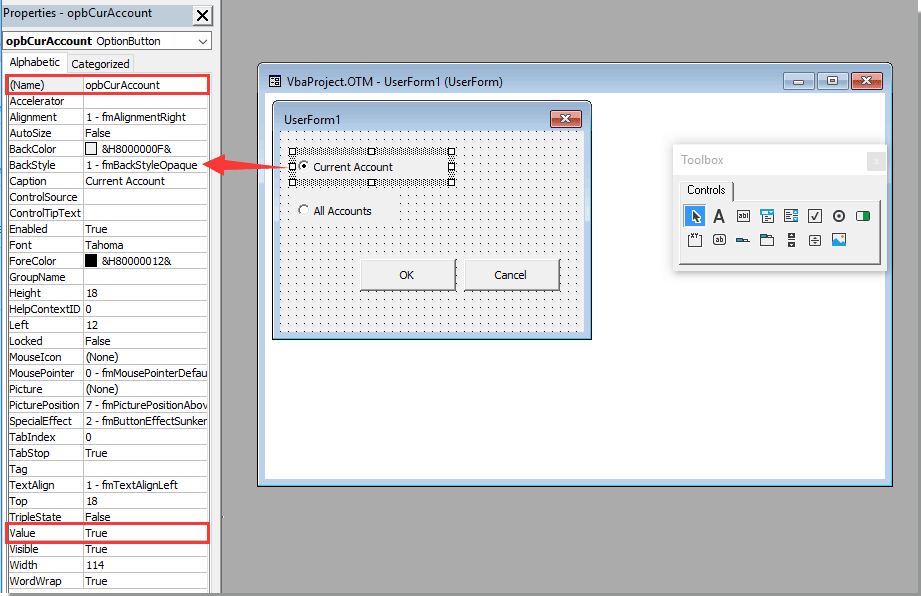Pick the Label control icon
The width and height of the screenshot is (921, 596).
[718, 215]
